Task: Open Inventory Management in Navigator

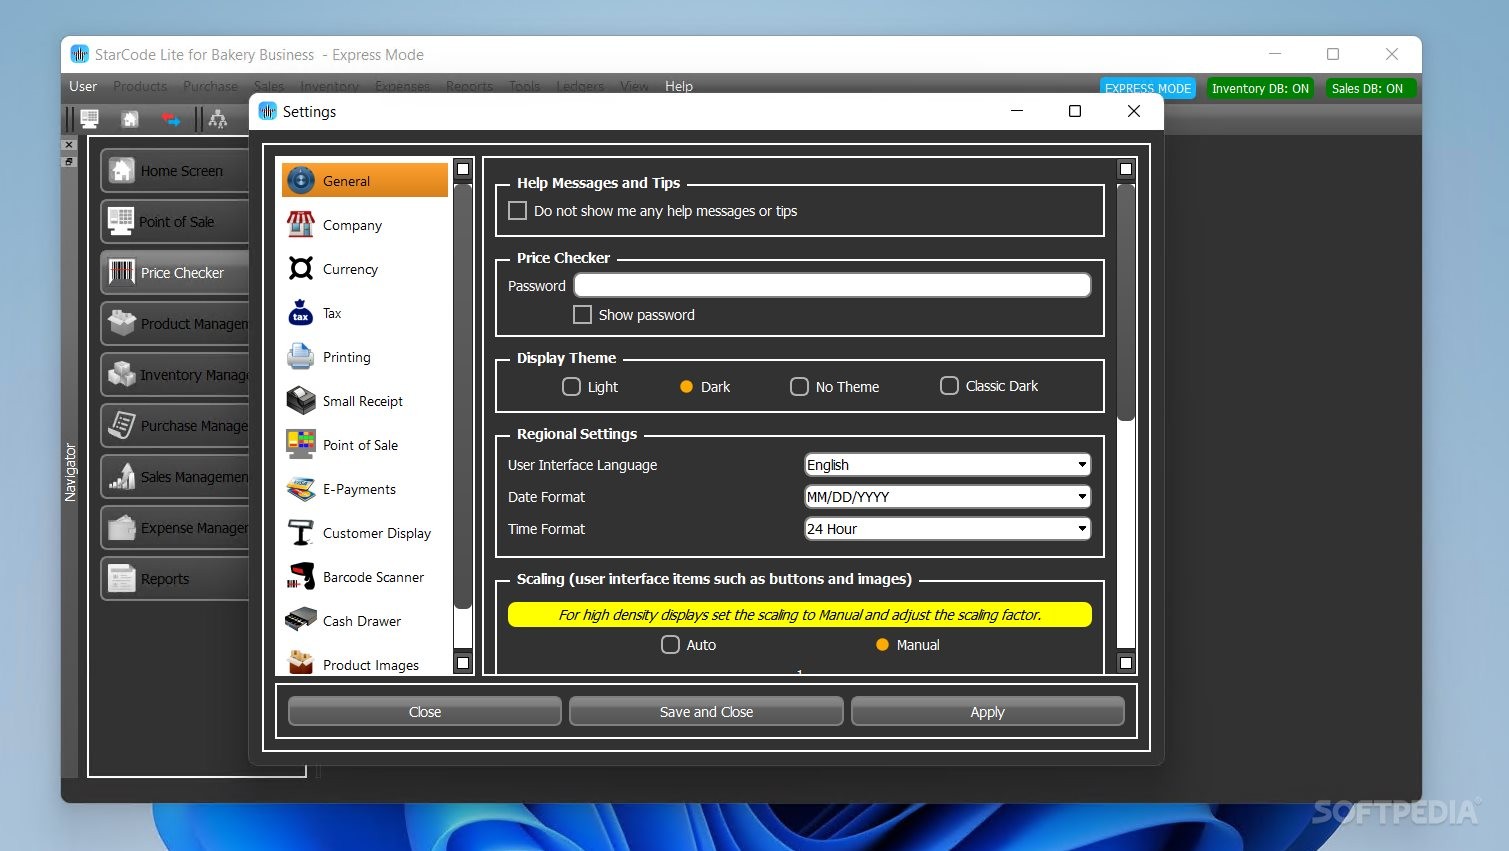Action: coord(175,375)
